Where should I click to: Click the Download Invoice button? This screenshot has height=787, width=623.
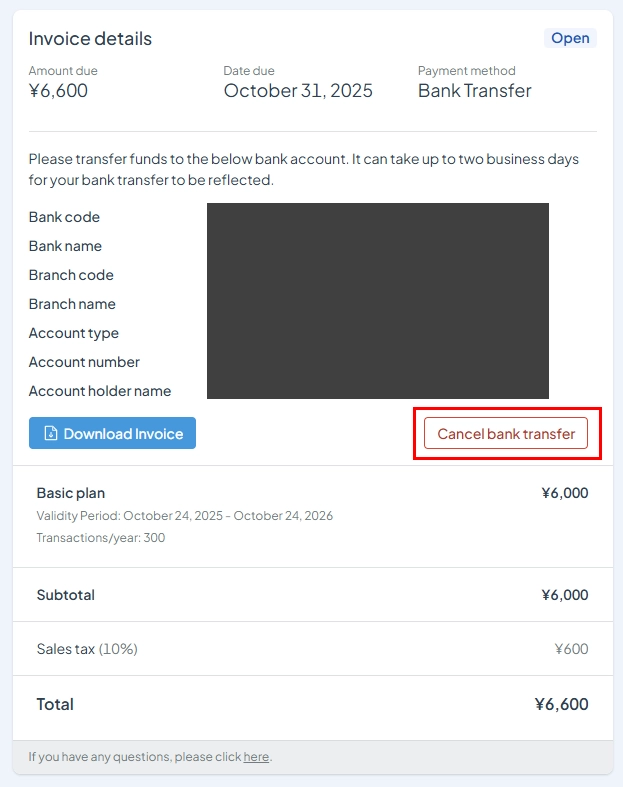point(112,433)
